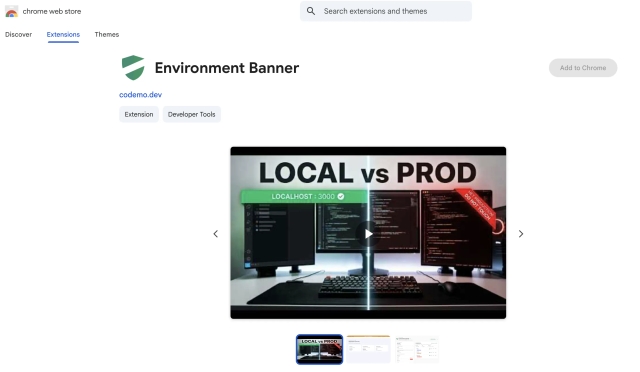
Task: Select the third screenshot thumbnail
Action: [x=417, y=349]
